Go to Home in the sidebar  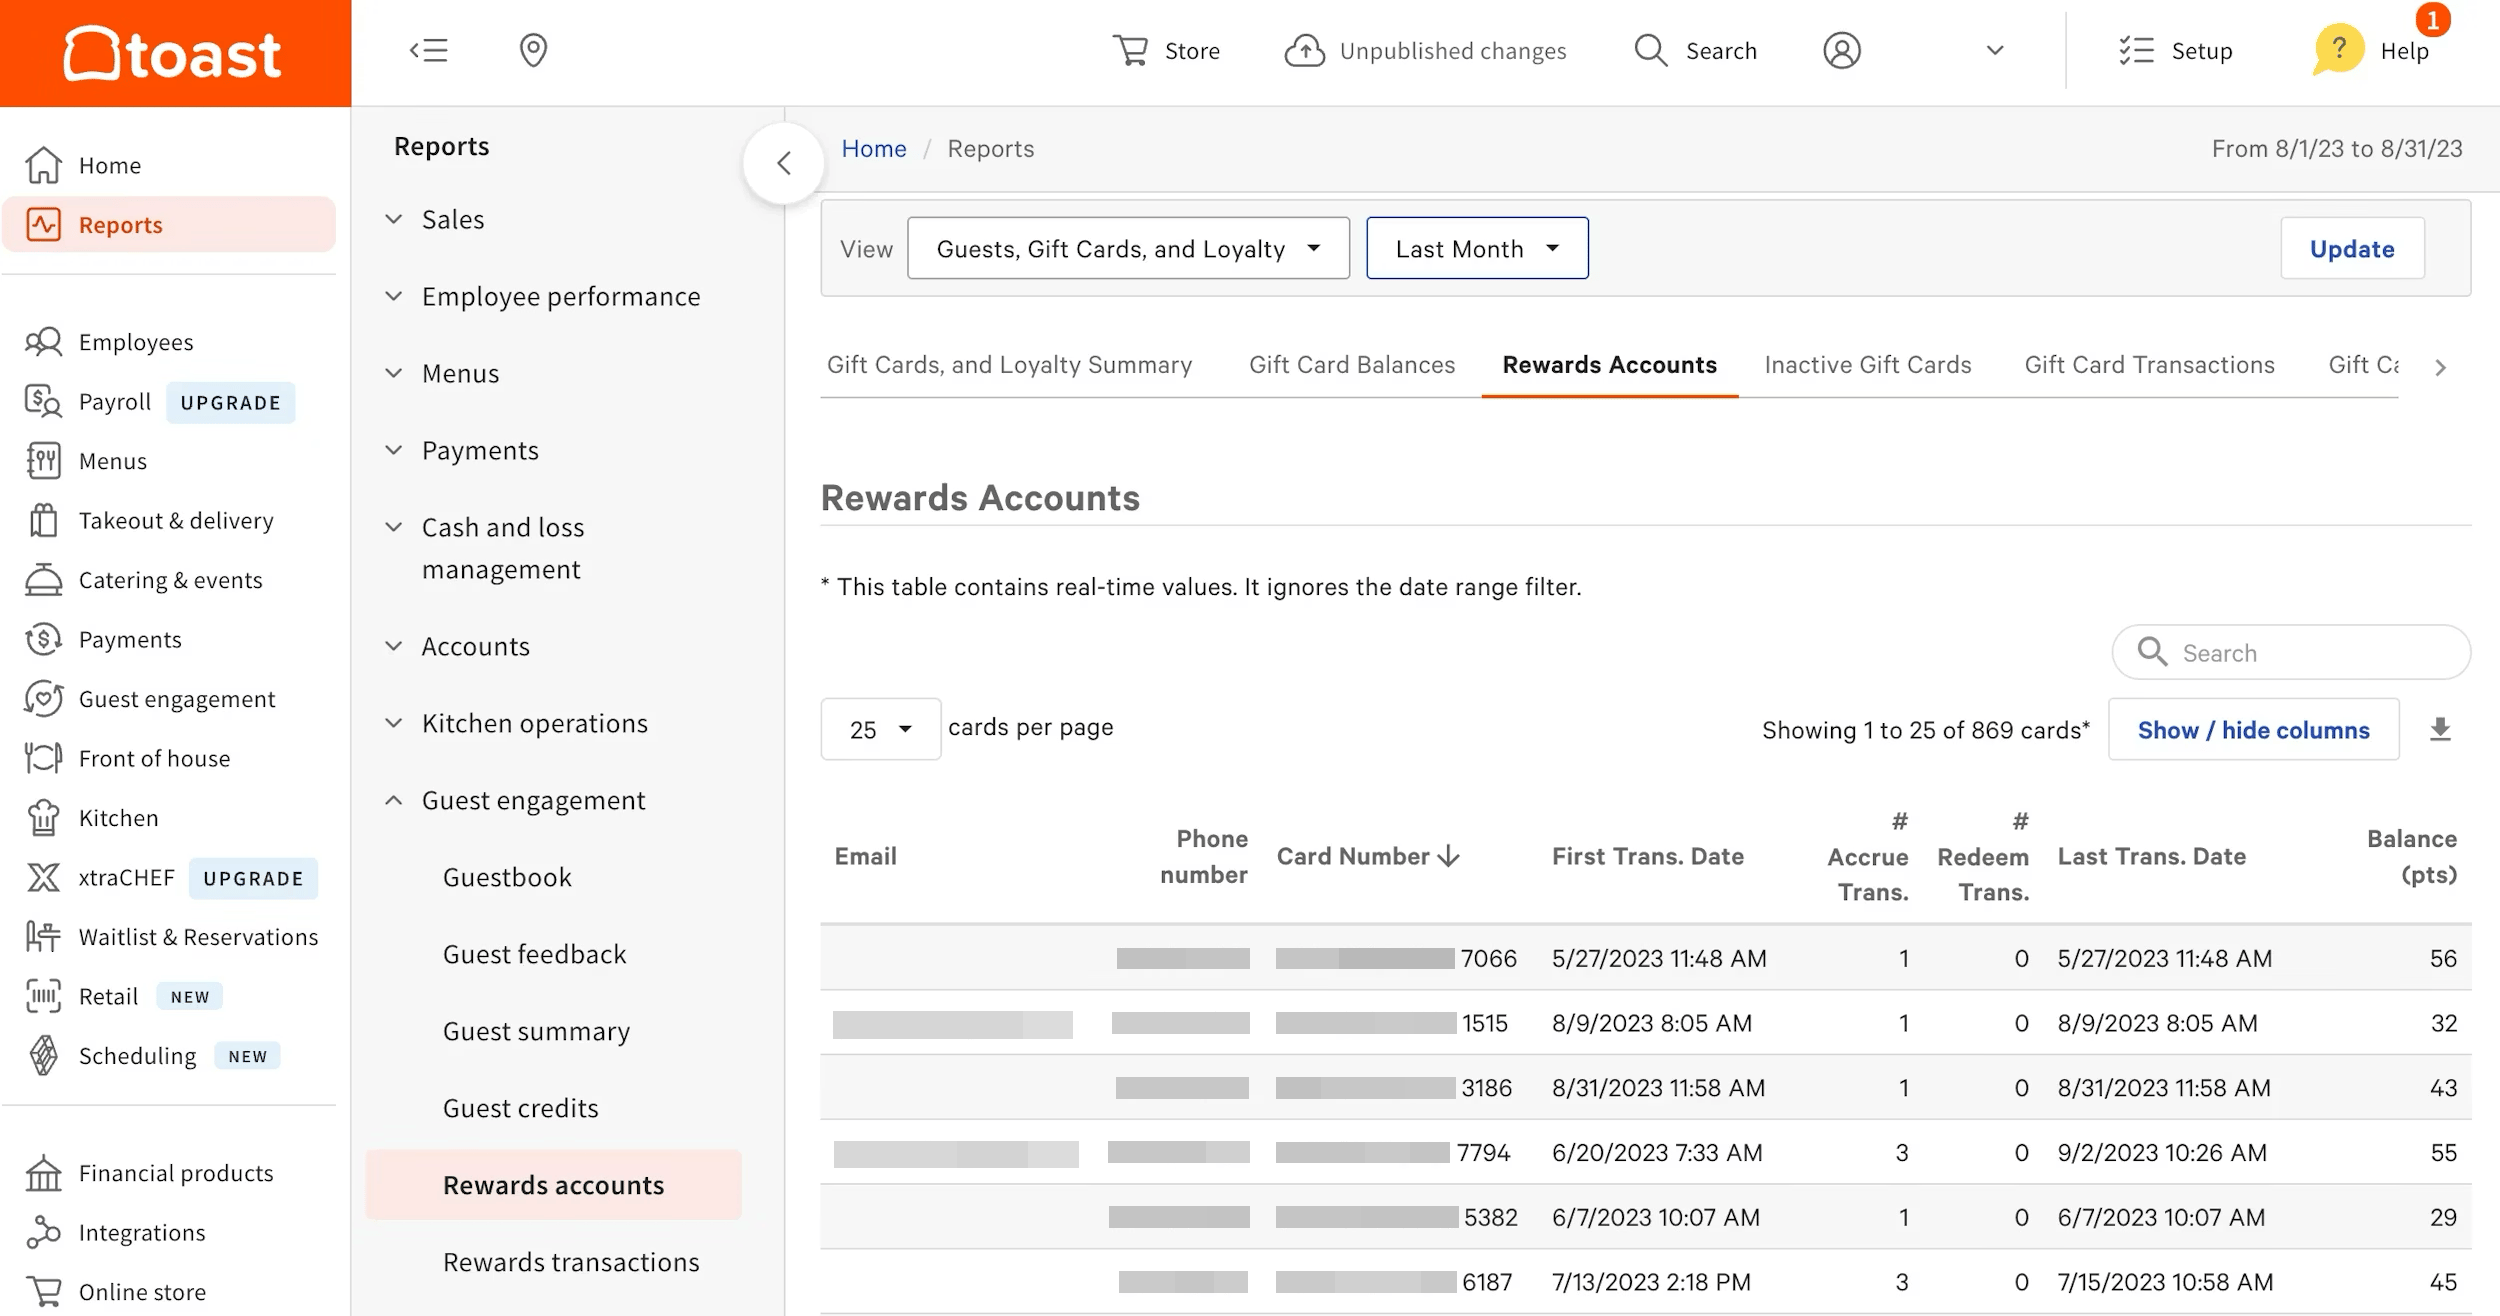pyautogui.click(x=109, y=165)
